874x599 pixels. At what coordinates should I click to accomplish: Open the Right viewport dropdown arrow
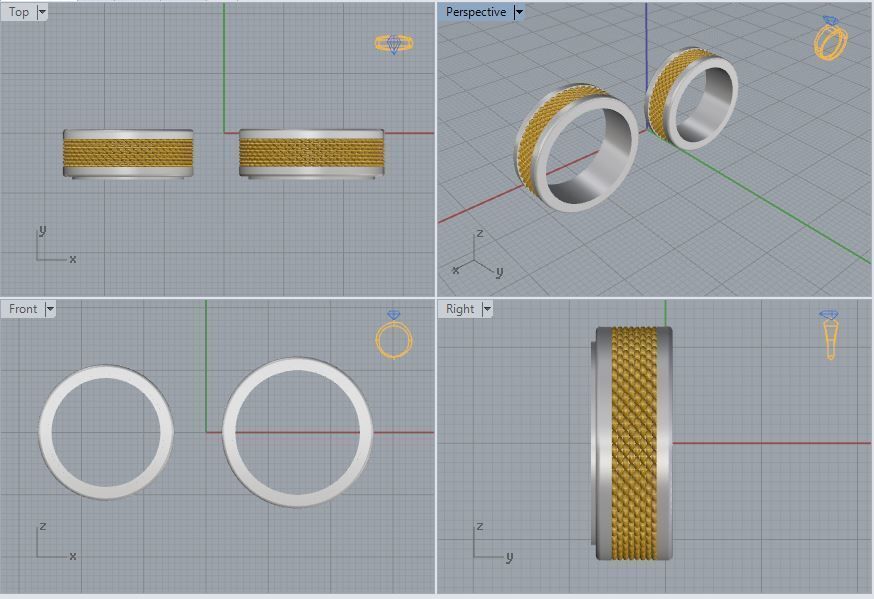(487, 309)
